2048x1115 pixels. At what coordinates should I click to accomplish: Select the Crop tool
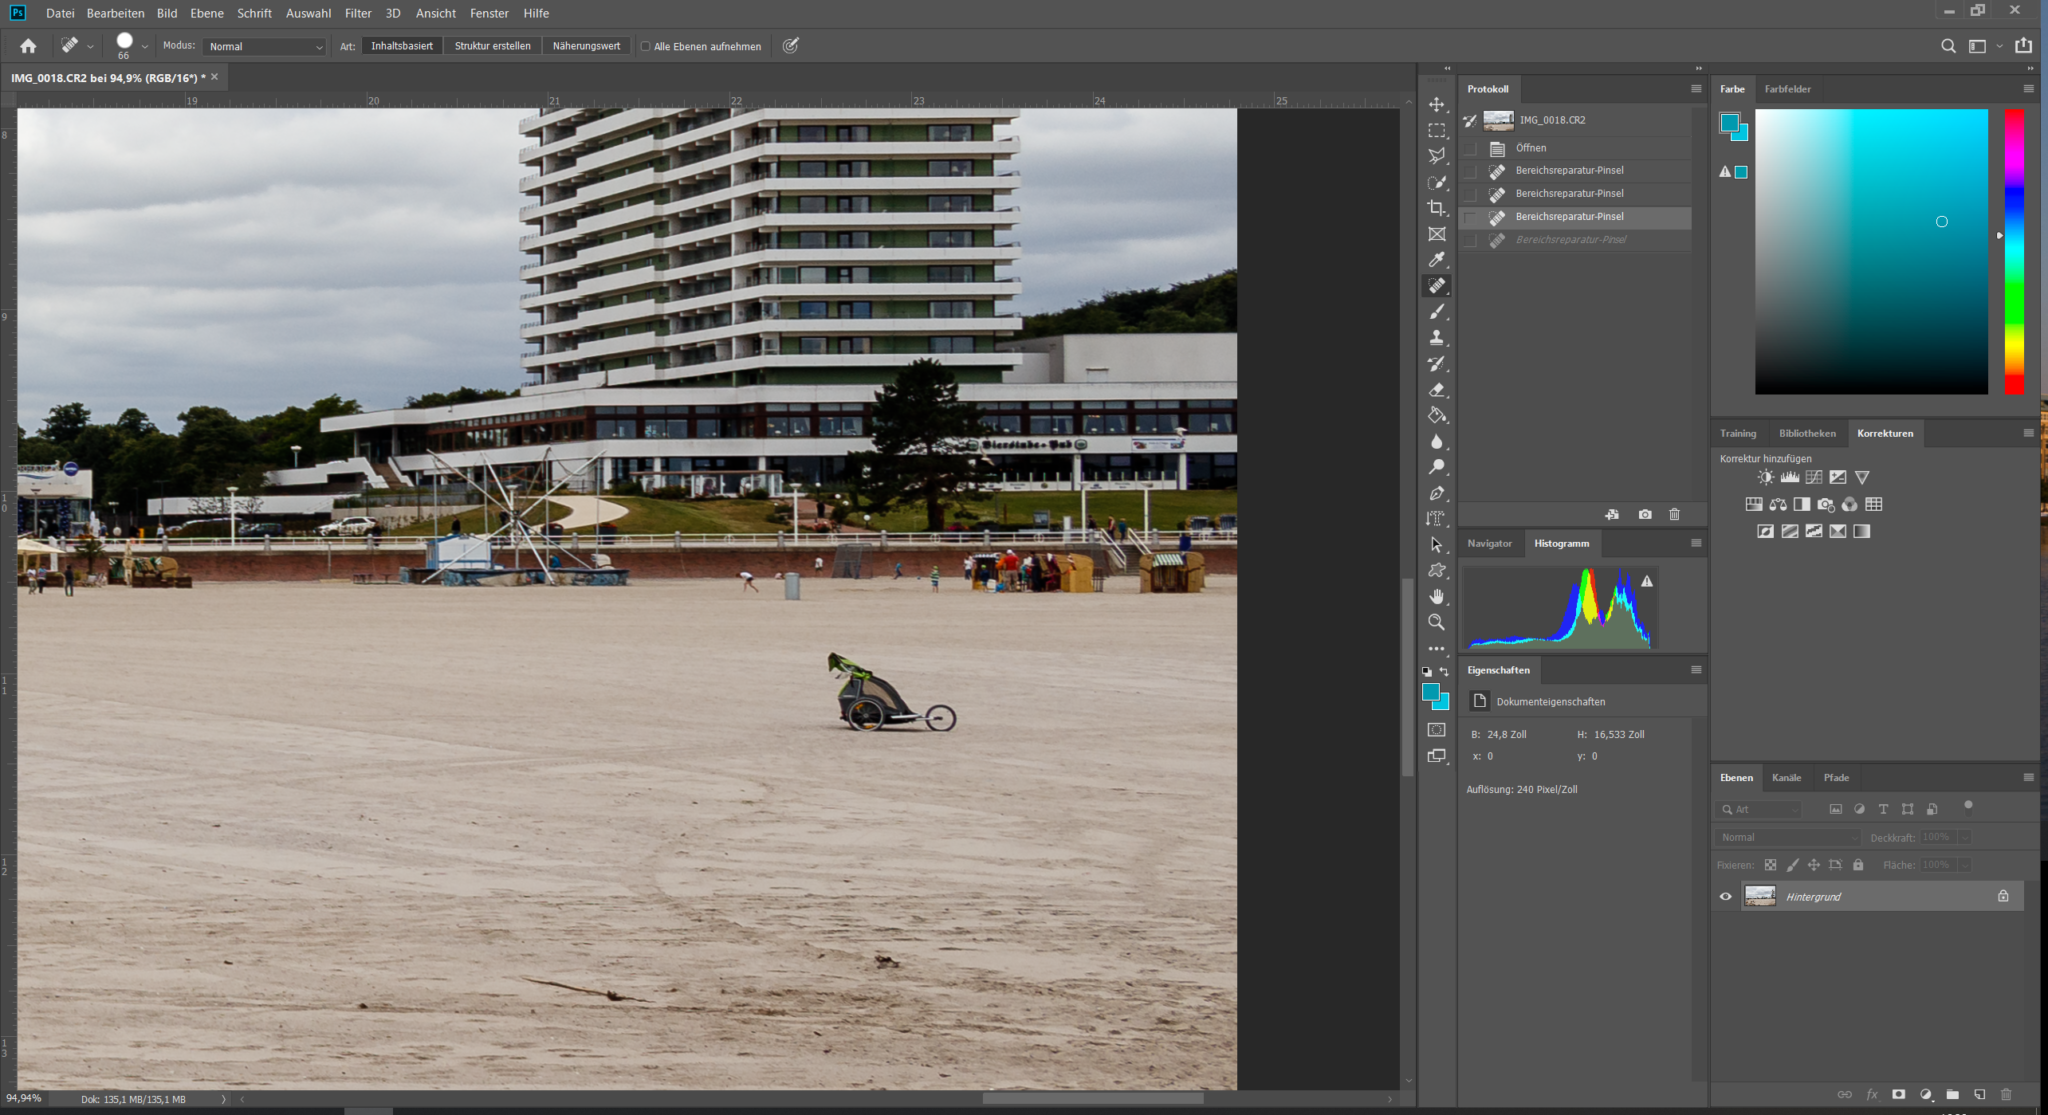coord(1437,208)
